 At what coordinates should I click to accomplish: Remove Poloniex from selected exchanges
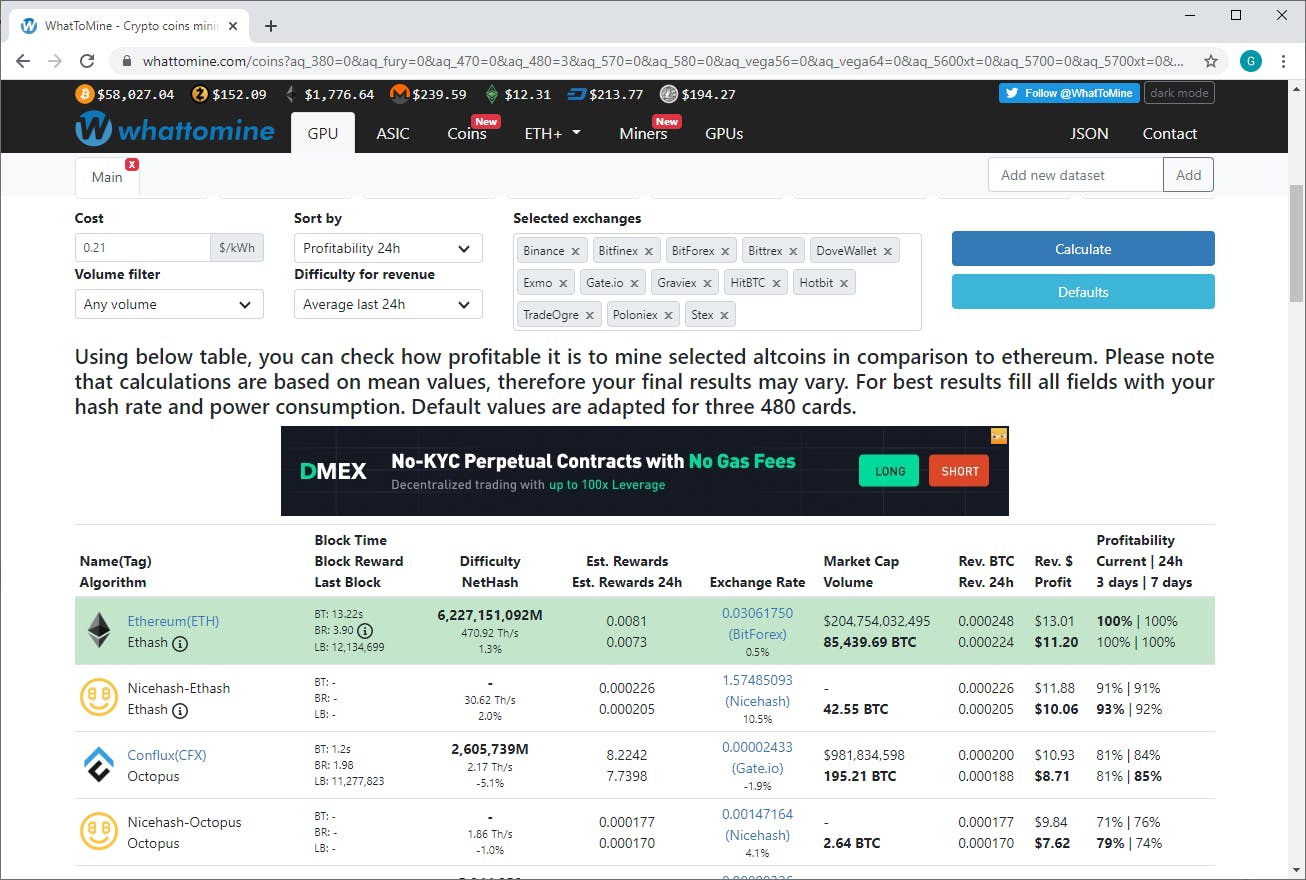tap(668, 315)
